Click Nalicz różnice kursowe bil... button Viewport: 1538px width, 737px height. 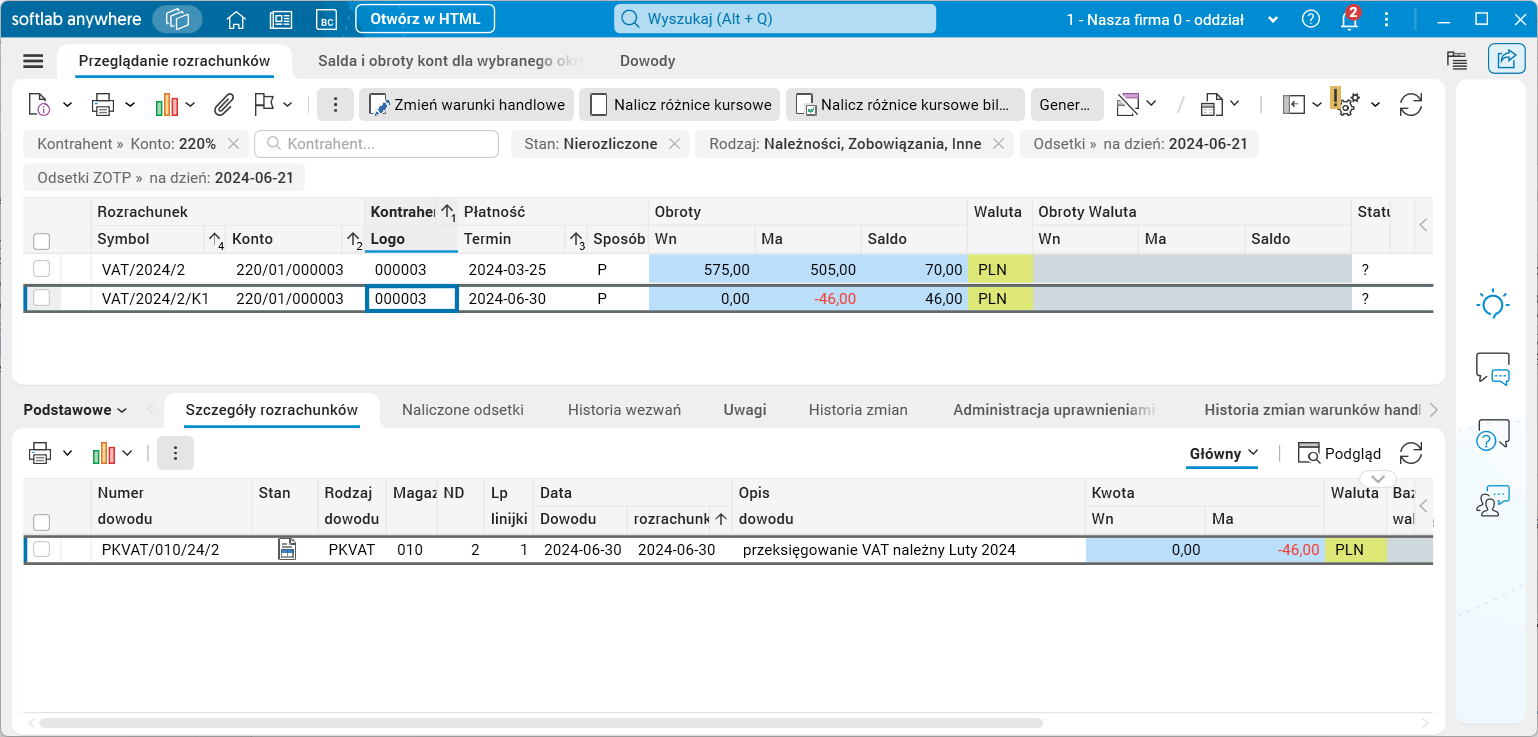tap(905, 104)
